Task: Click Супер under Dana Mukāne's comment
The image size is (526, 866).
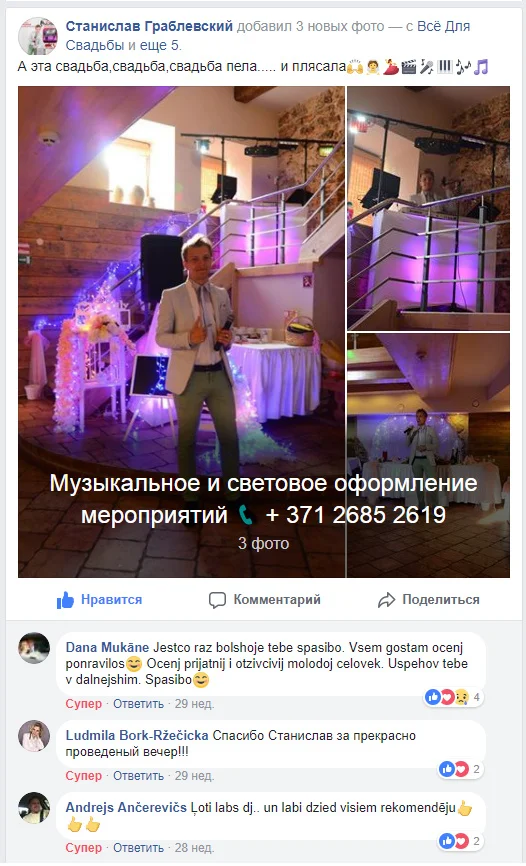Action: (x=83, y=704)
